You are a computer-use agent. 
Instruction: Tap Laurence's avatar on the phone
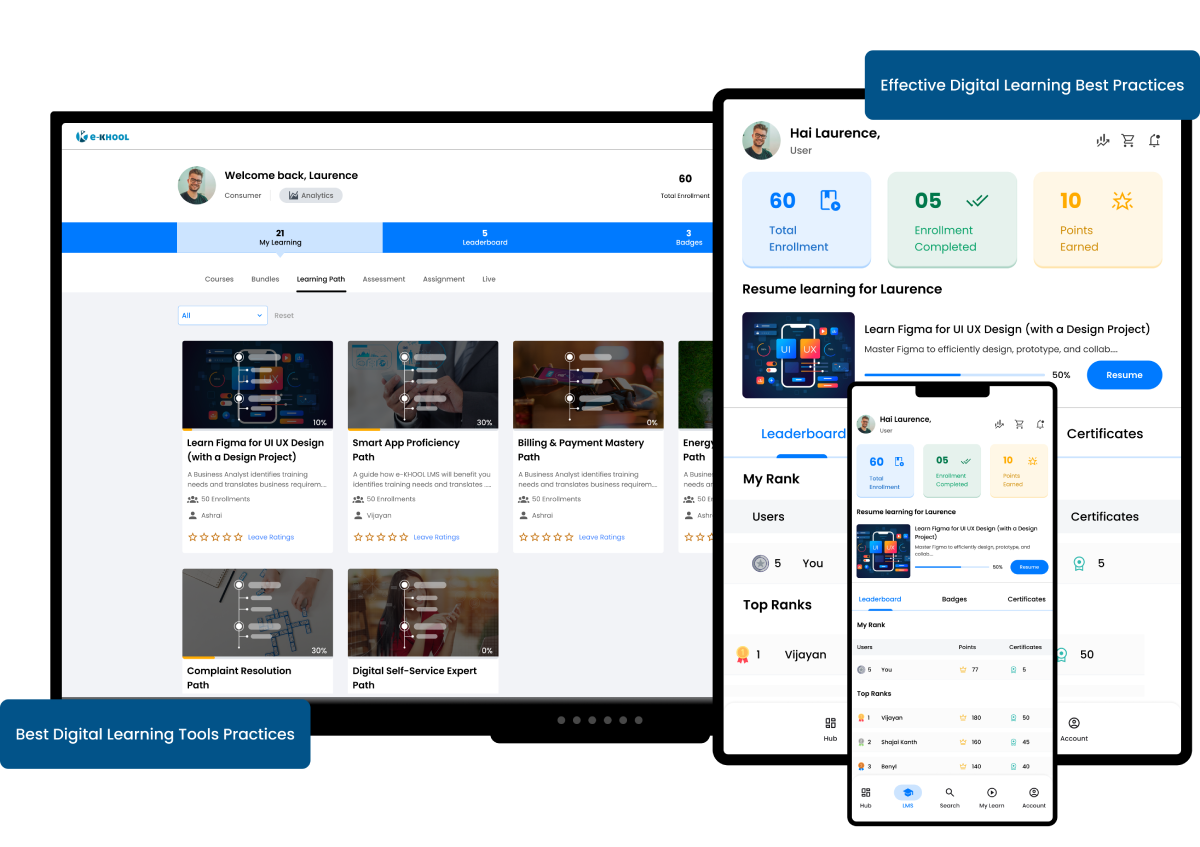click(865, 424)
